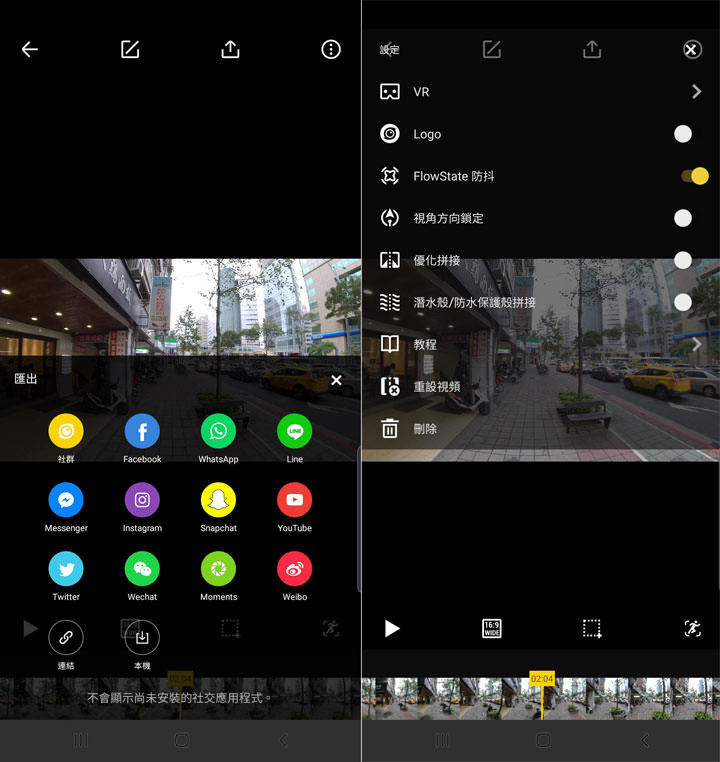This screenshot has height=762, width=720.
Task: Disable FlowState 防抖 stabilization switch
Action: [694, 176]
